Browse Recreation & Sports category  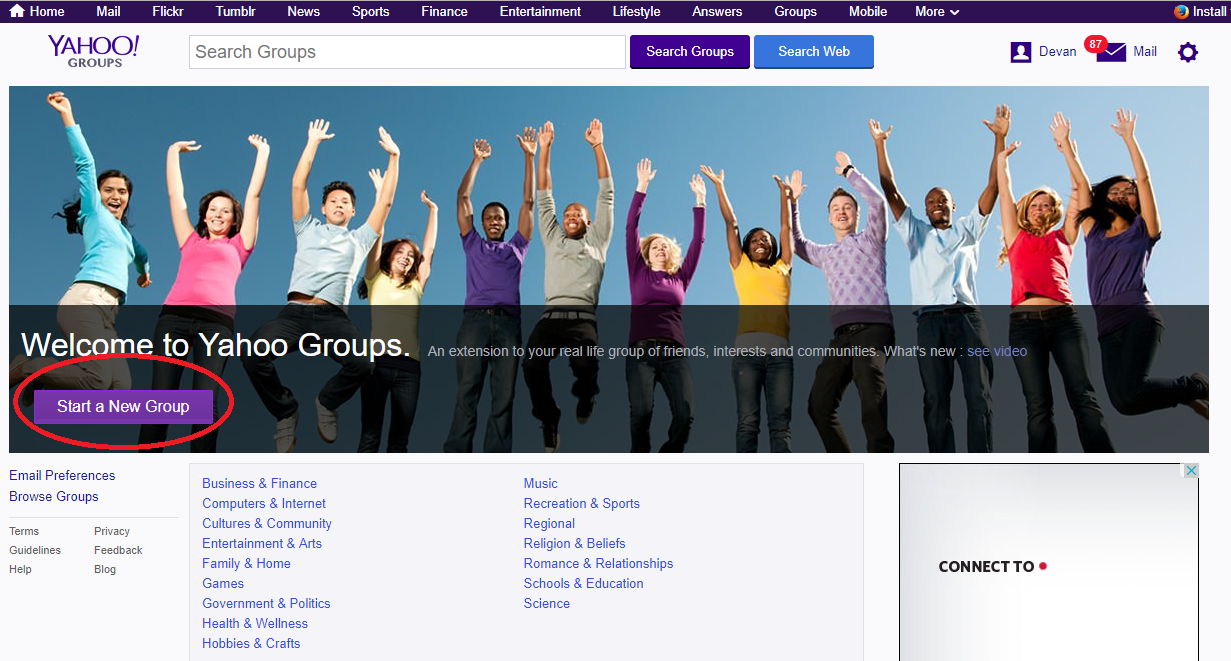582,503
